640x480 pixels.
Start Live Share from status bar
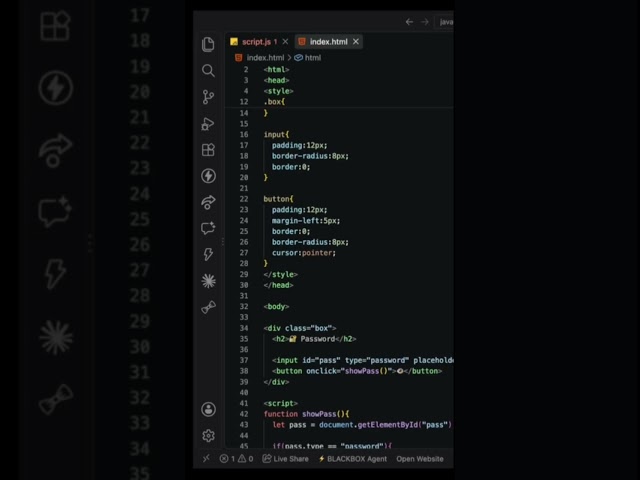coord(285,458)
